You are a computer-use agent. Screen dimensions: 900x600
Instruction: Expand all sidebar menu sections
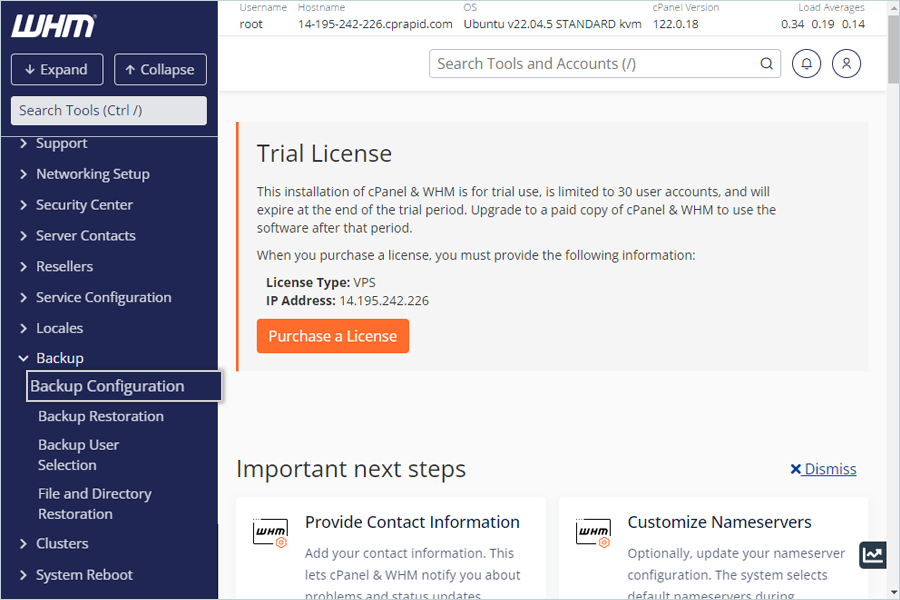(57, 69)
